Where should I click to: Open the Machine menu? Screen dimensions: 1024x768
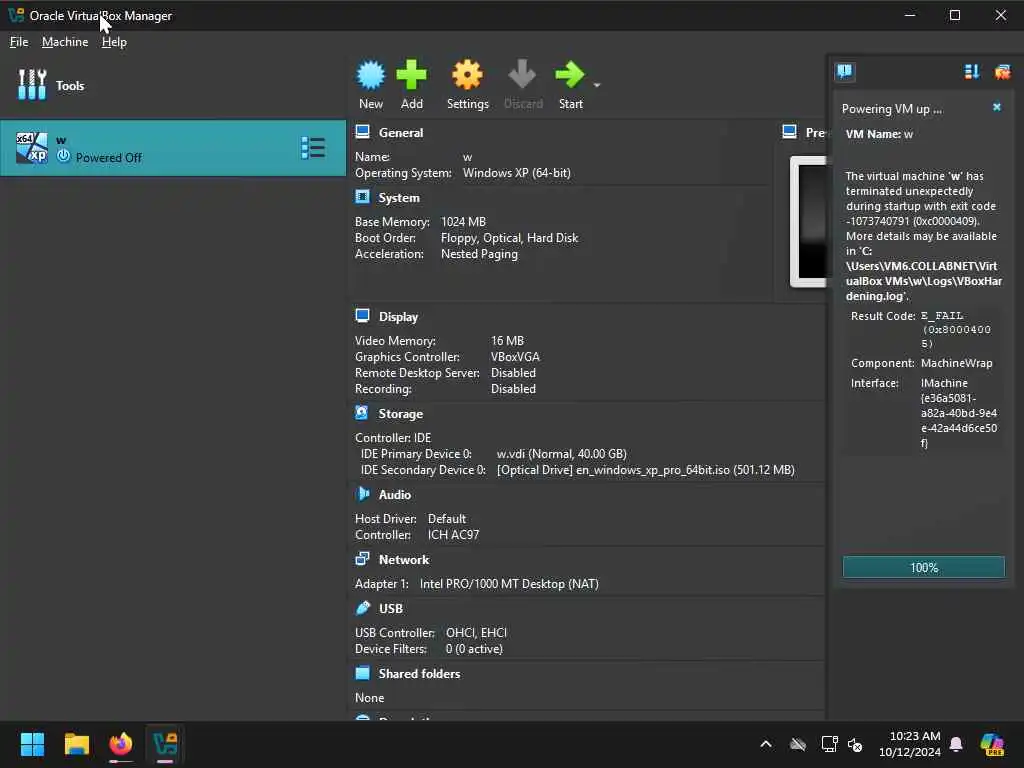65,42
